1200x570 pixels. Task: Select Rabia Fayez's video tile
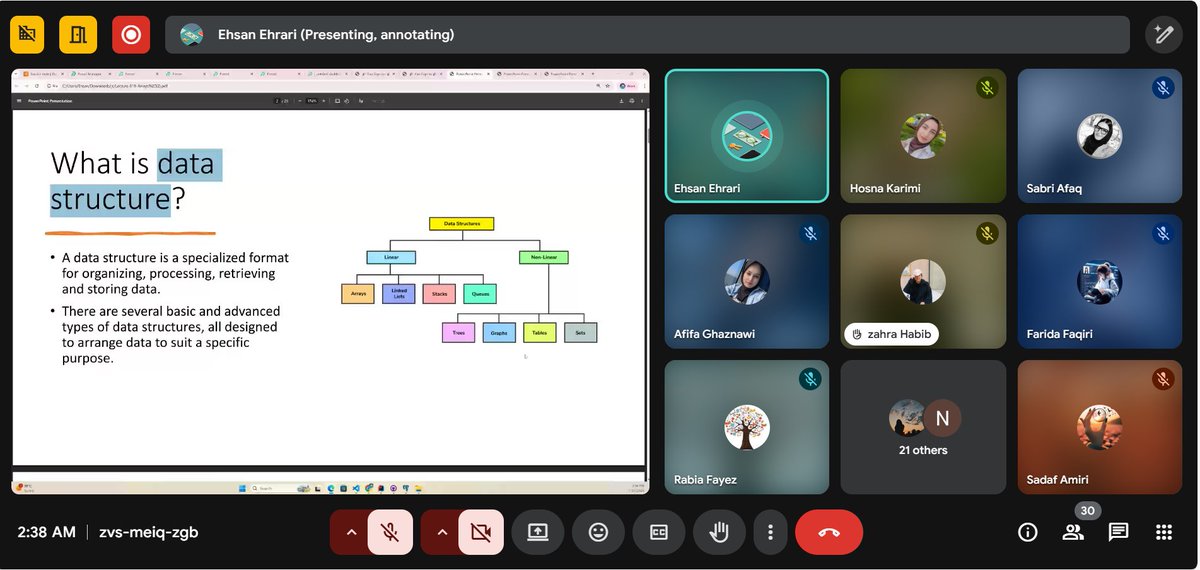pyautogui.click(x=747, y=427)
